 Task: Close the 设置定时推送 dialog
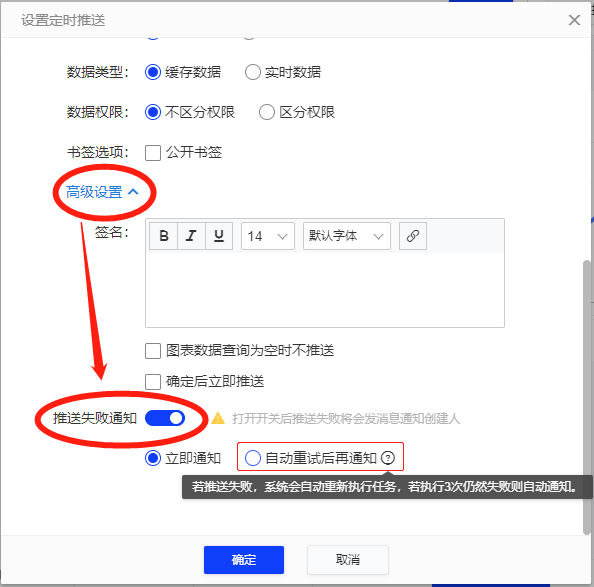click(574, 20)
